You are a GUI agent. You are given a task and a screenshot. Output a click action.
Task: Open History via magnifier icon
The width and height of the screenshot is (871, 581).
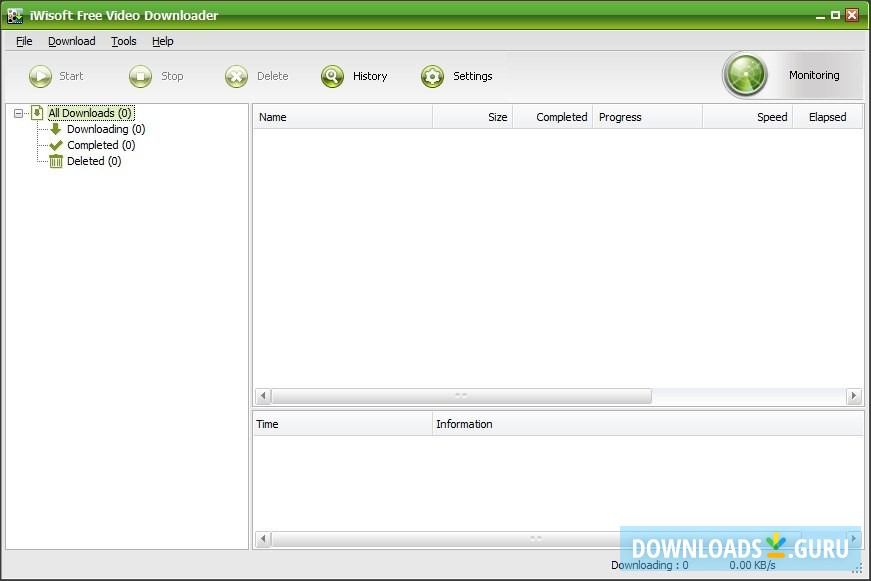pos(332,76)
